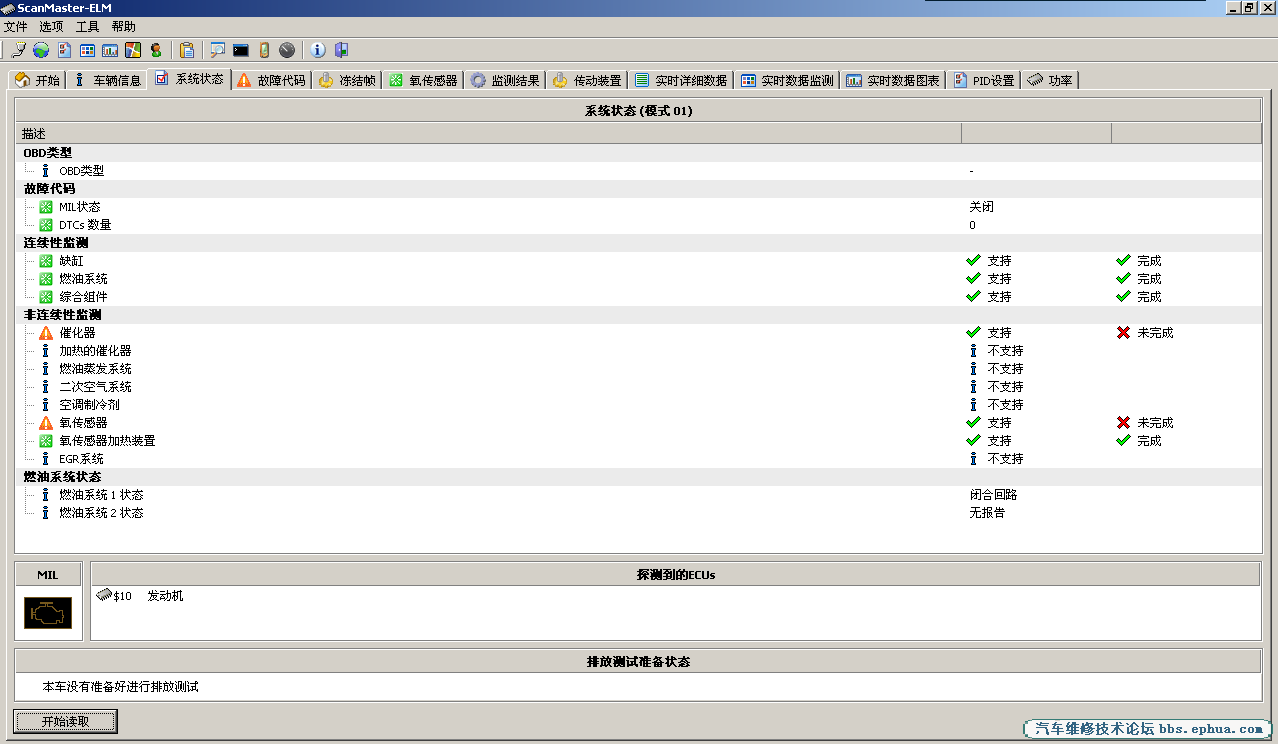The image size is (1278, 744).
Task: Switch to the 冻结帧 tab
Action: [348, 80]
